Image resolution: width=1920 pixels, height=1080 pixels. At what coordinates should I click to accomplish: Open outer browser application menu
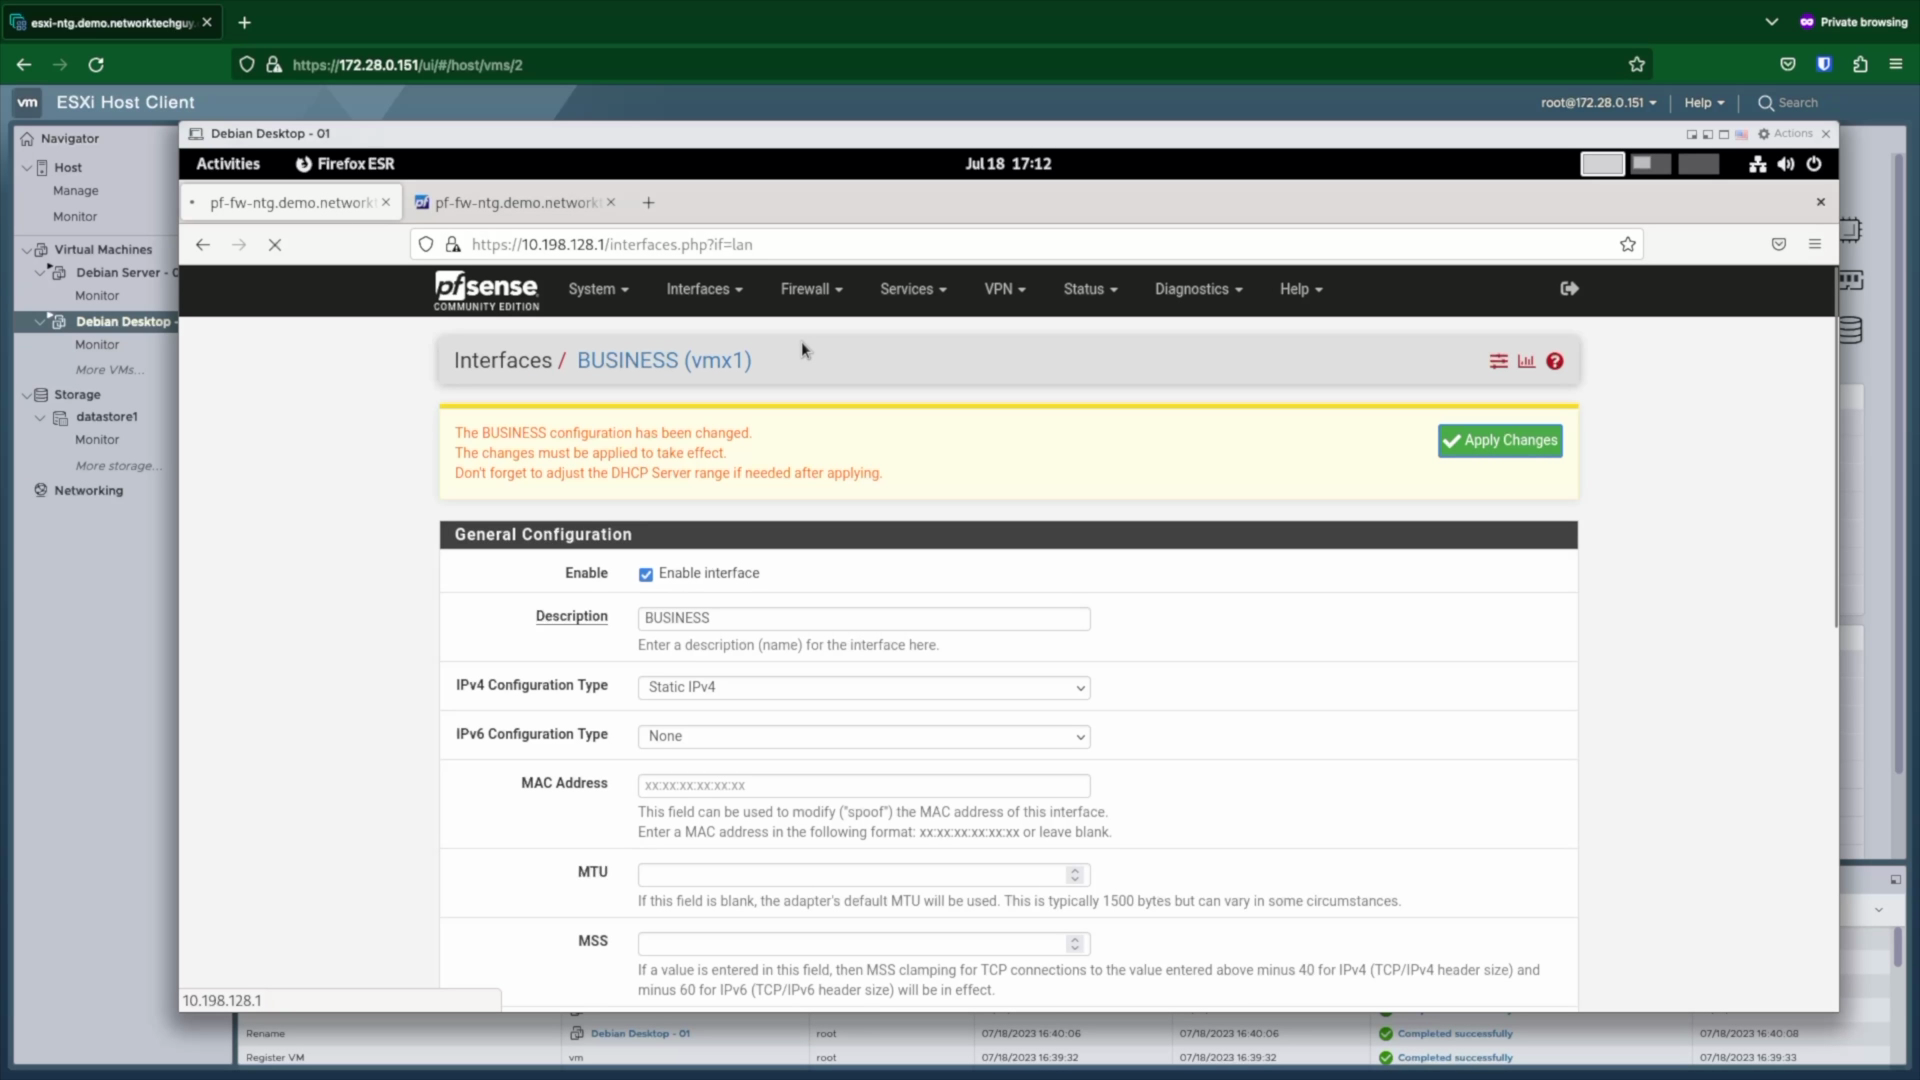coord(1896,65)
